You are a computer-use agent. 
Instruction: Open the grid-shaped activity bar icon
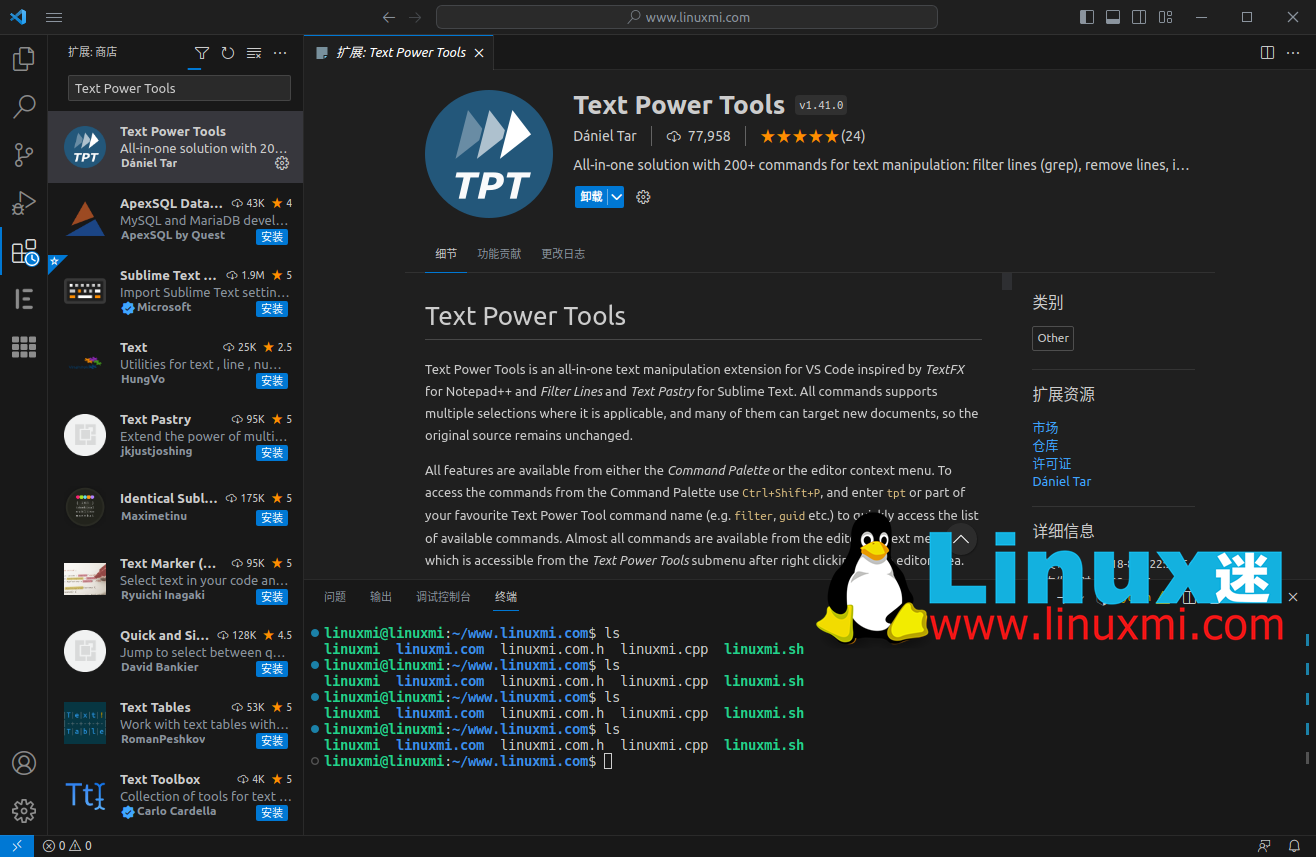(24, 347)
